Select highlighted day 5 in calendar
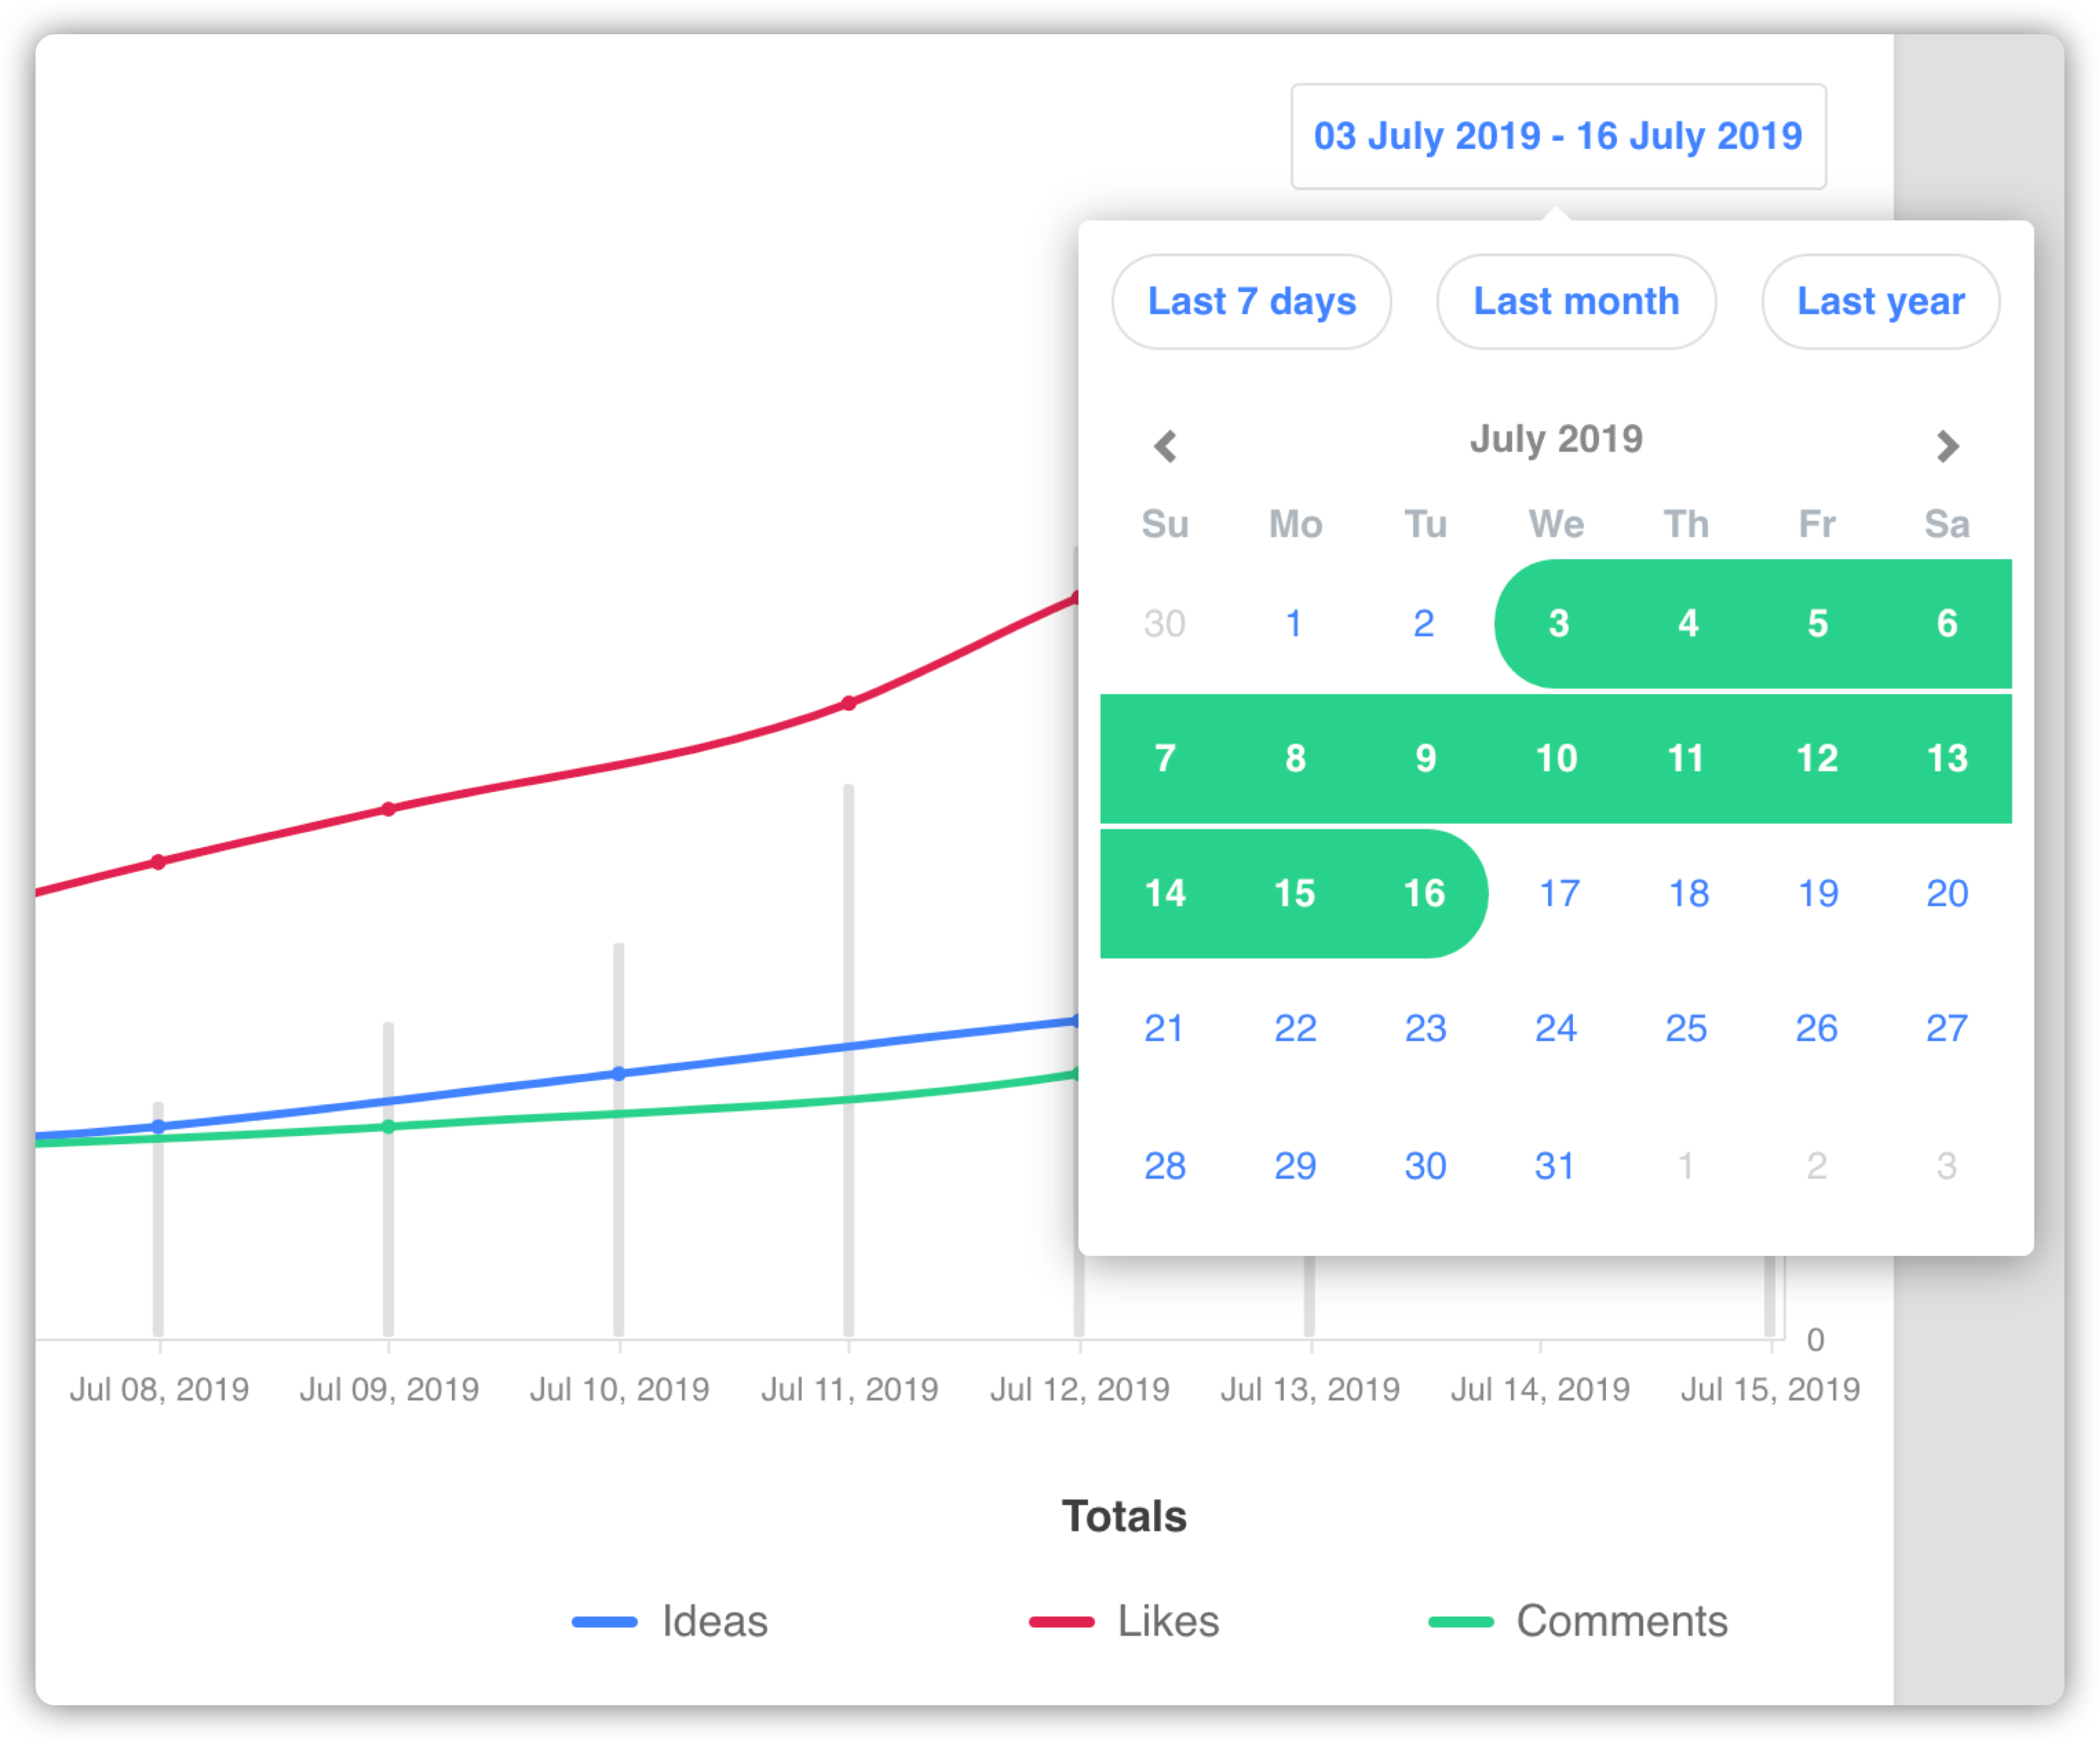The height and width of the screenshot is (1742, 2100). pos(1817,624)
